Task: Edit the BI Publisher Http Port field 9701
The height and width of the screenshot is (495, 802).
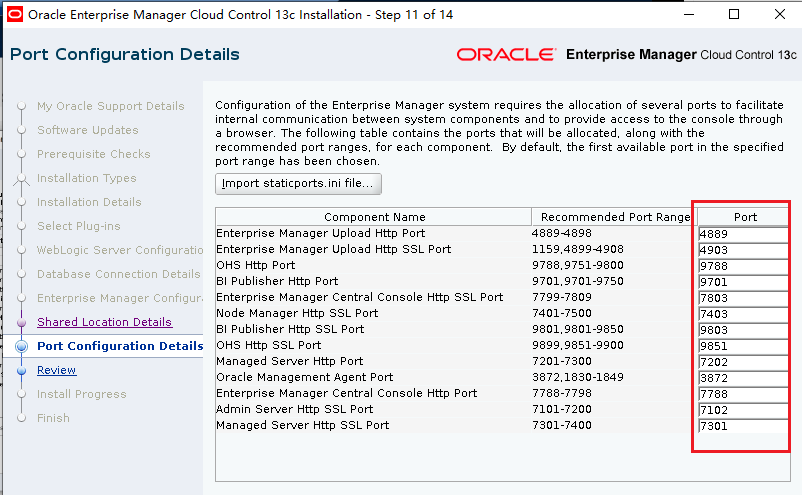Action: 743,282
